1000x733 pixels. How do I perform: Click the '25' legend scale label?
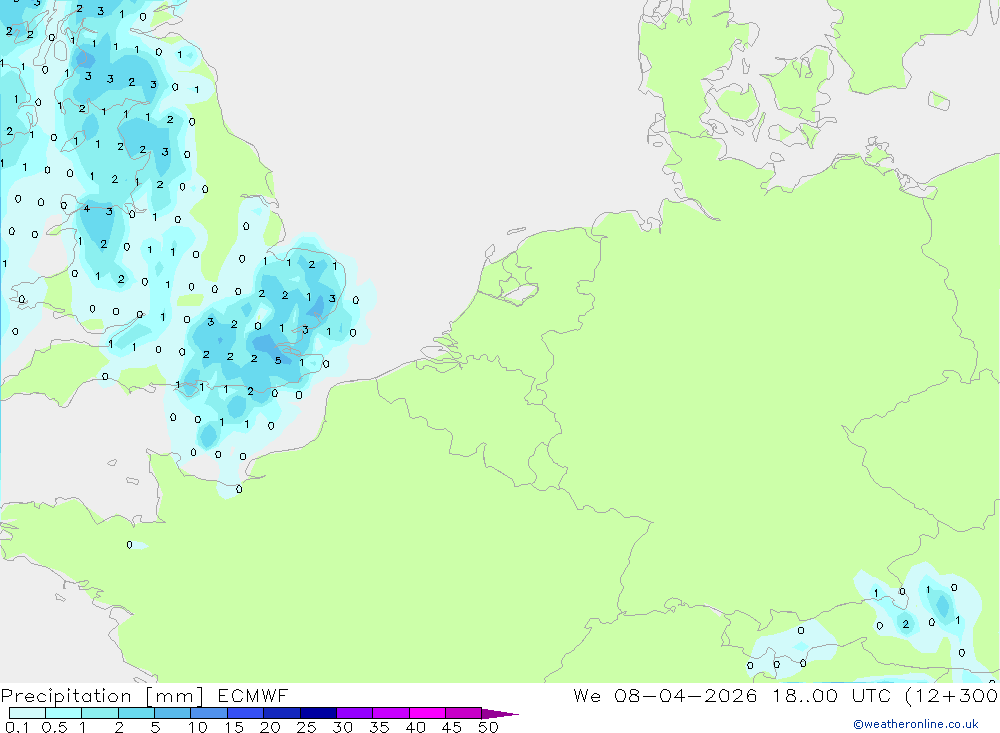pyautogui.click(x=306, y=727)
